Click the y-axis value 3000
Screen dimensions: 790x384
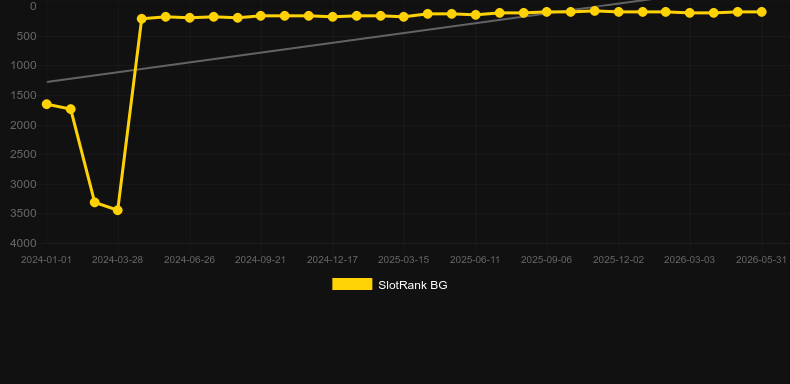tap(24, 184)
